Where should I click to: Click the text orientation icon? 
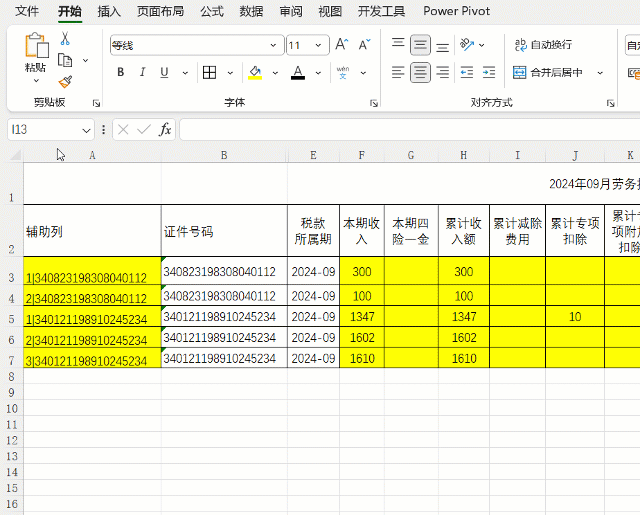(x=467, y=44)
